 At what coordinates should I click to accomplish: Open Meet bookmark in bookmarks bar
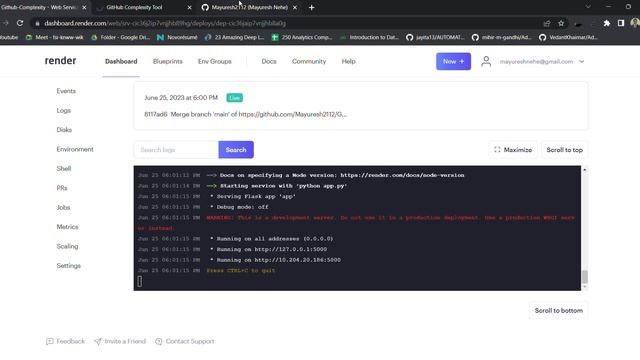(55, 37)
